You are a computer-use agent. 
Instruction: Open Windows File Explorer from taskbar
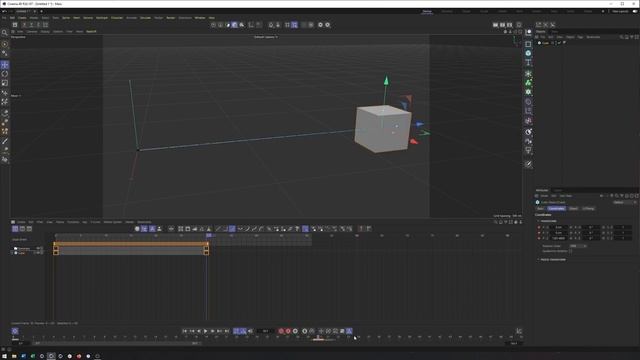tap(14, 356)
